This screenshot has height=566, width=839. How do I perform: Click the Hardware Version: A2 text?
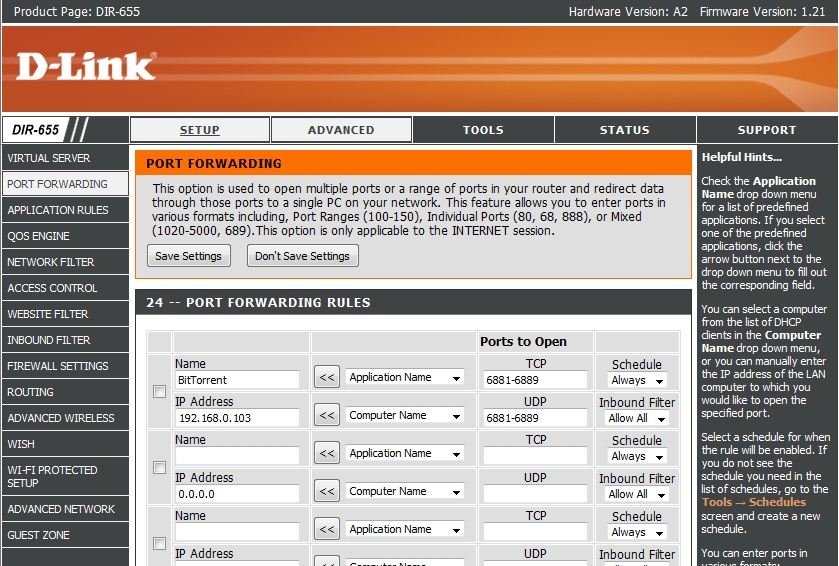[628, 11]
